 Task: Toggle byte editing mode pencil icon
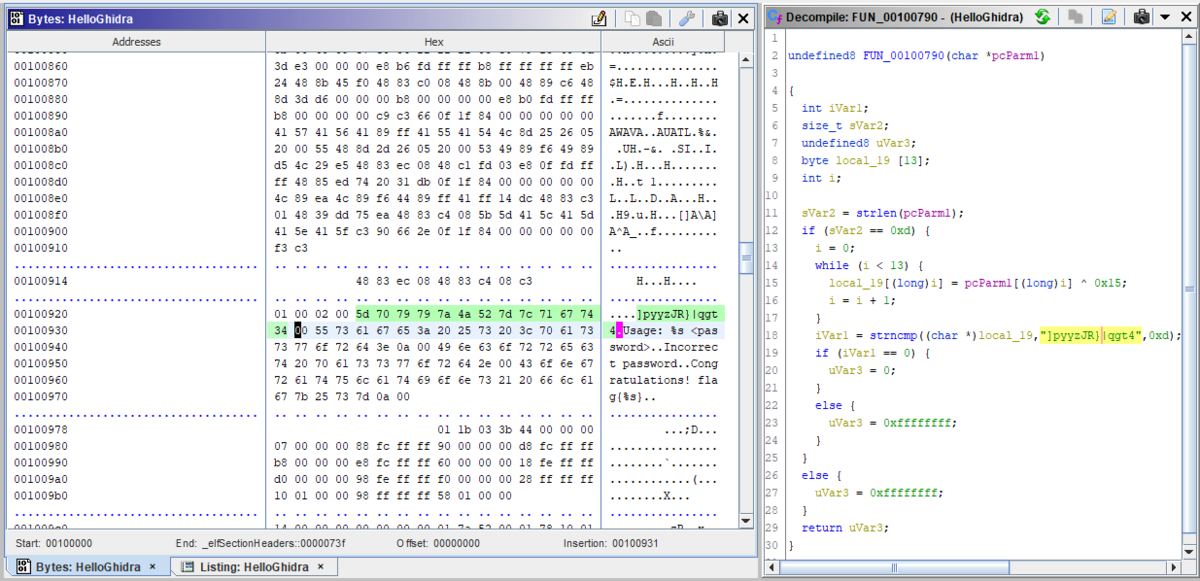(599, 18)
